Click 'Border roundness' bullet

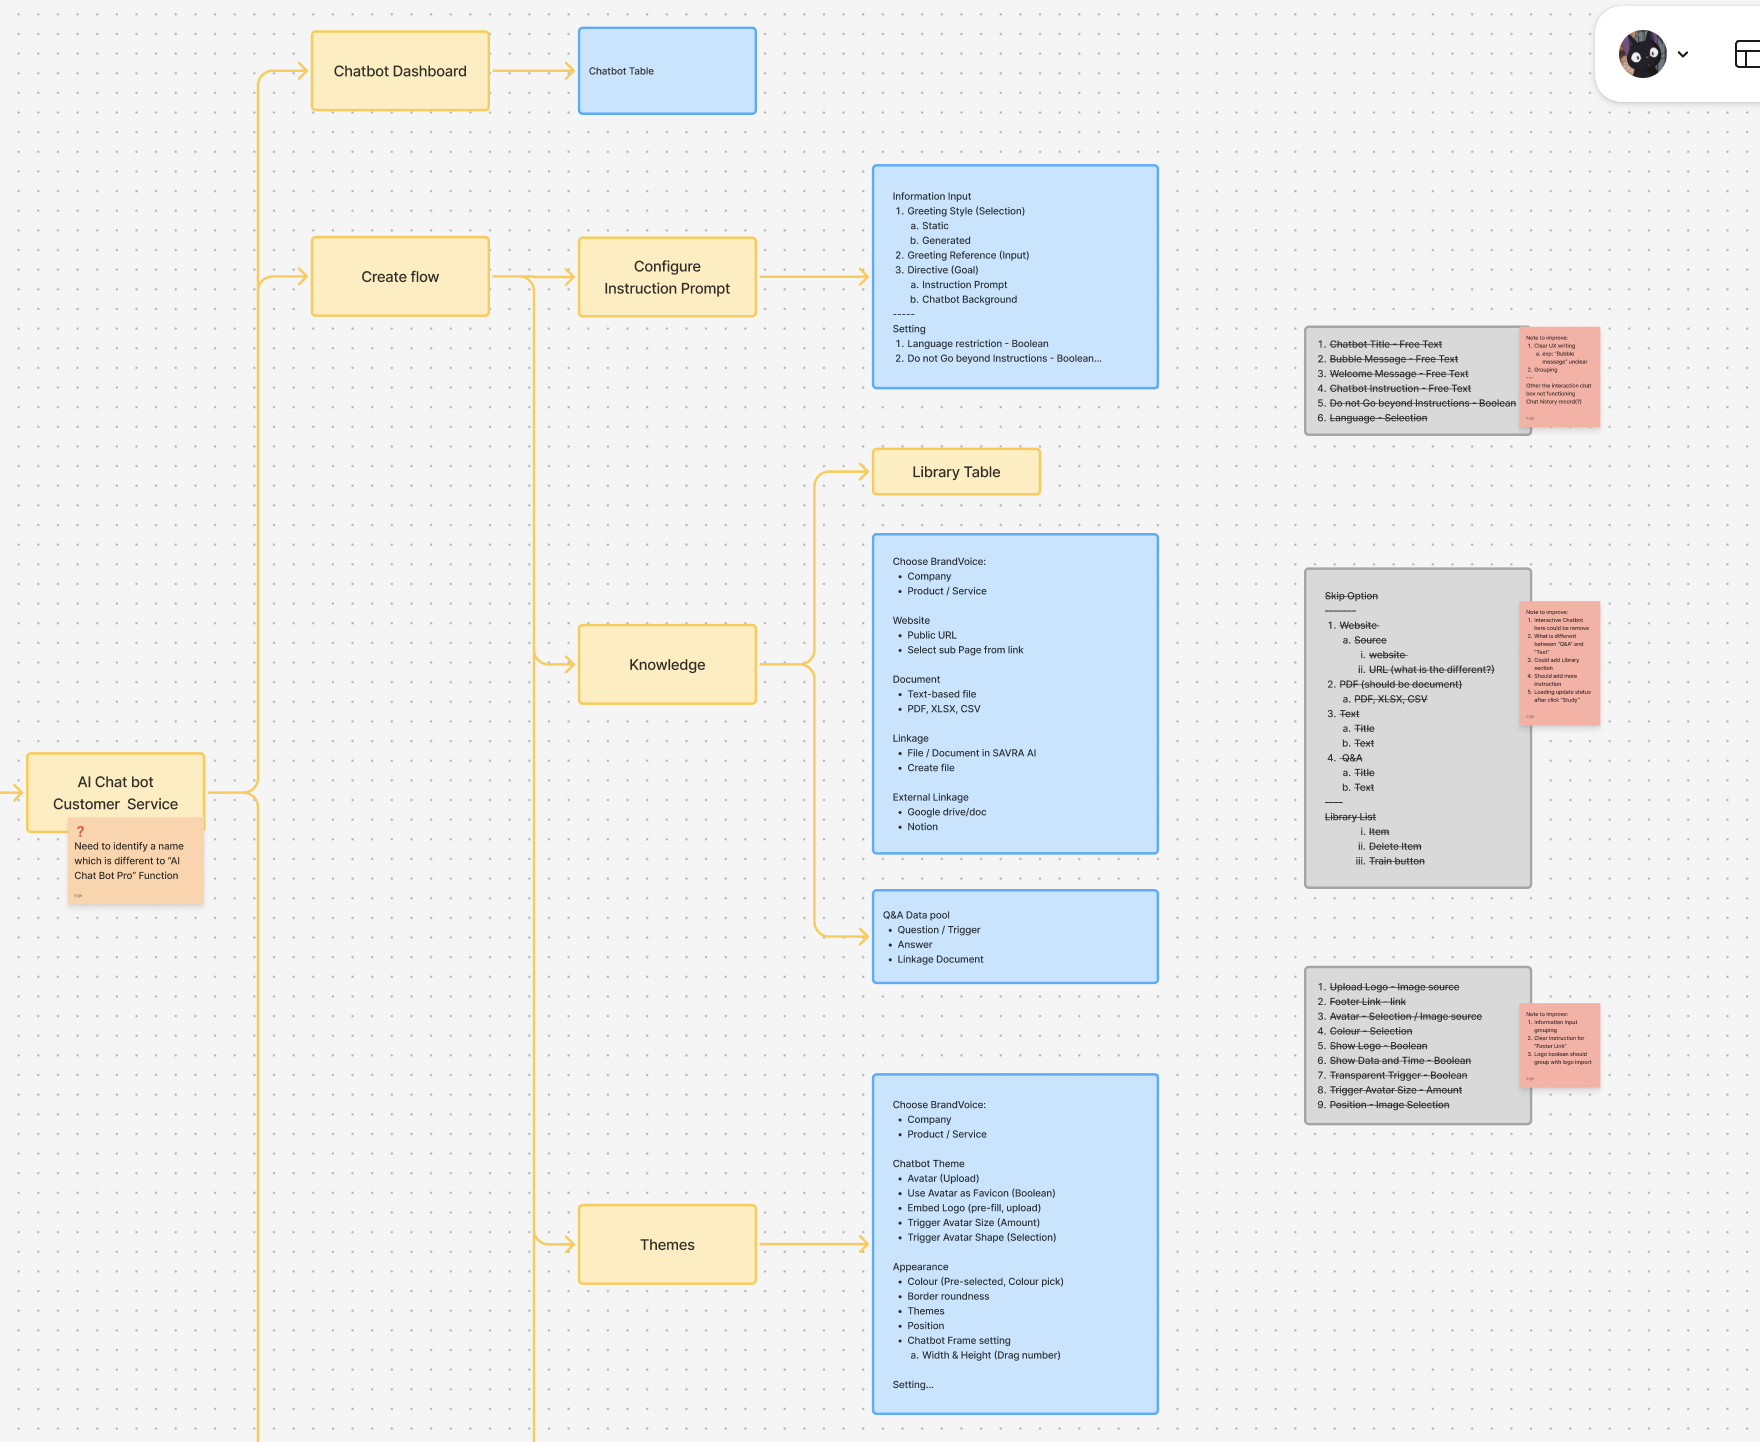948,1296
